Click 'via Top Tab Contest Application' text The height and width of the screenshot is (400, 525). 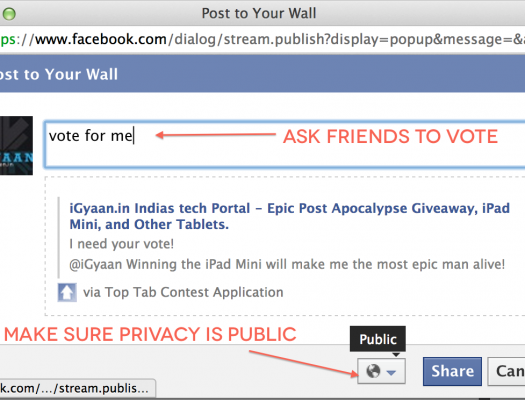click(183, 292)
